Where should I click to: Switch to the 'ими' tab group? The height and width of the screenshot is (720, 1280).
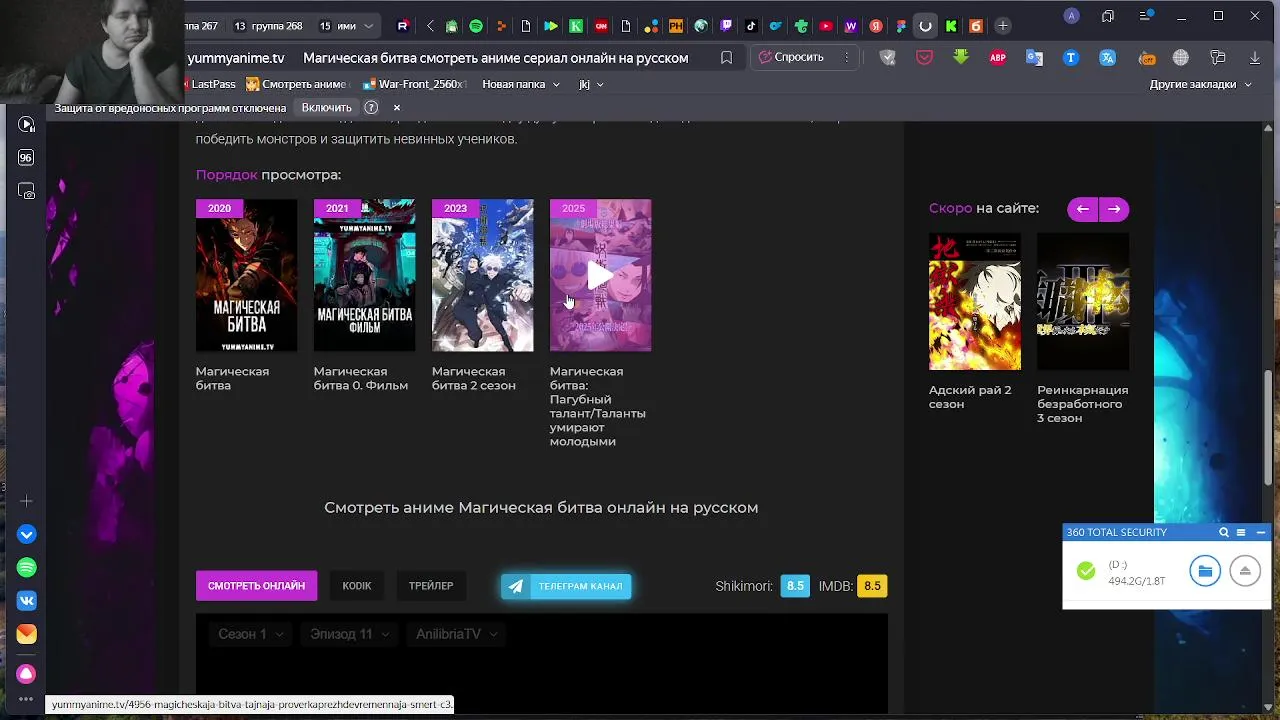click(337, 26)
